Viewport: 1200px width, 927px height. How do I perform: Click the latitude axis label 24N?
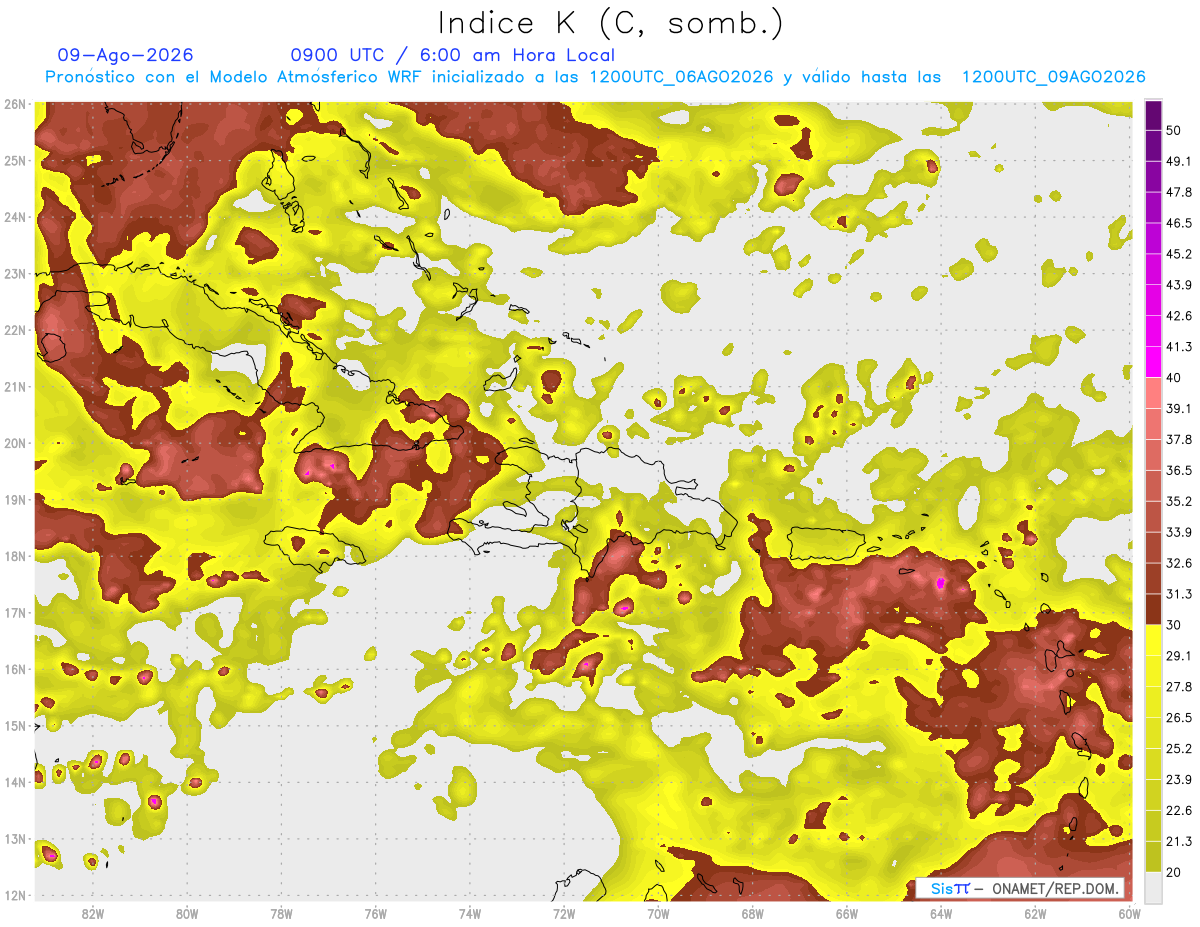[x=15, y=217]
